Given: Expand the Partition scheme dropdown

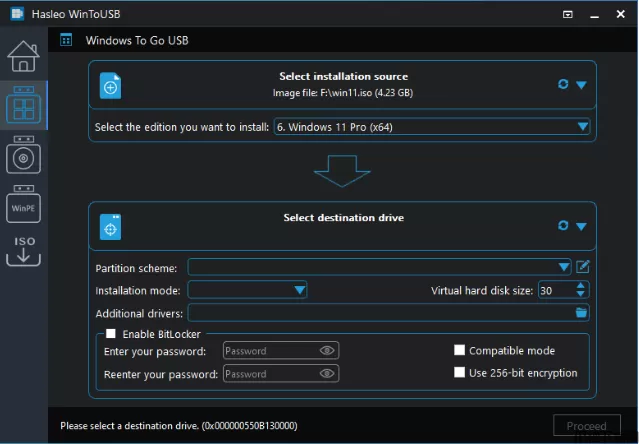Looking at the screenshot, I should (564, 267).
